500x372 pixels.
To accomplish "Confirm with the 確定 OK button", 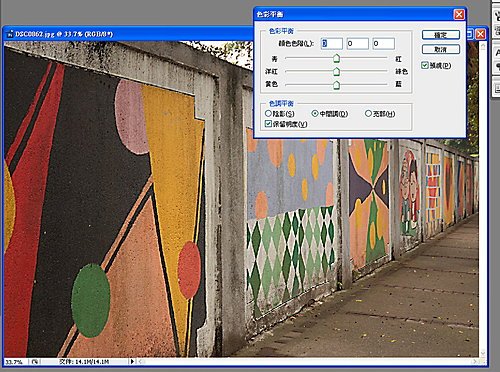I will tap(441, 35).
